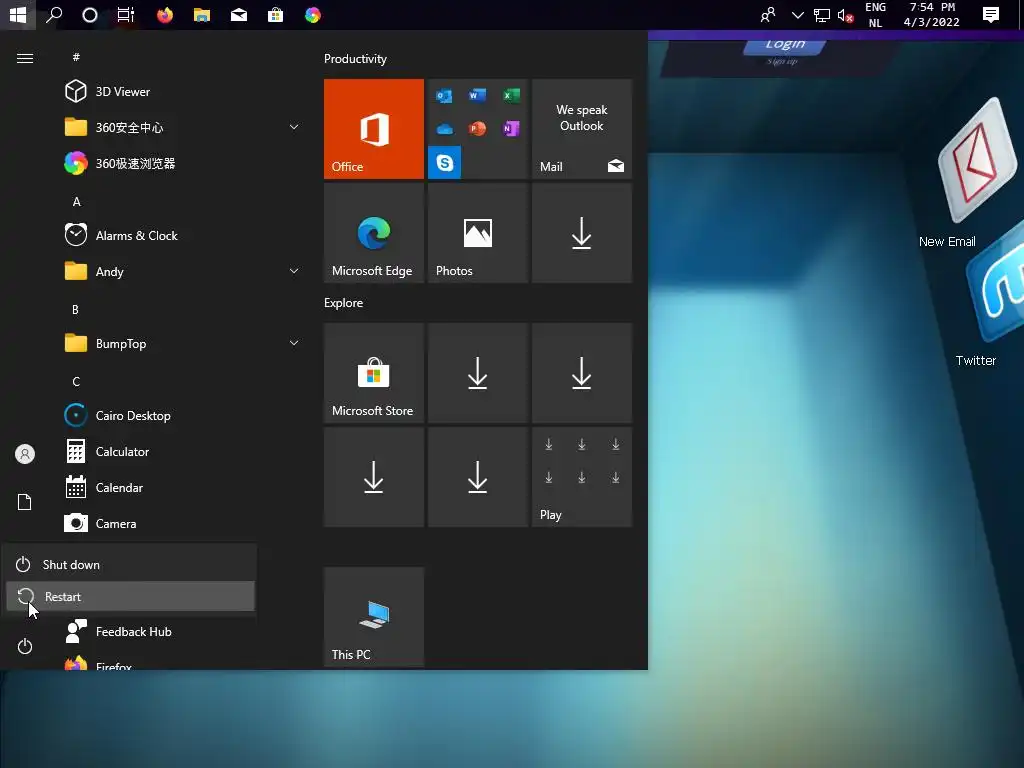Image resolution: width=1024 pixels, height=768 pixels.
Task: Expand the BumpTop folder chevron
Action: point(294,343)
